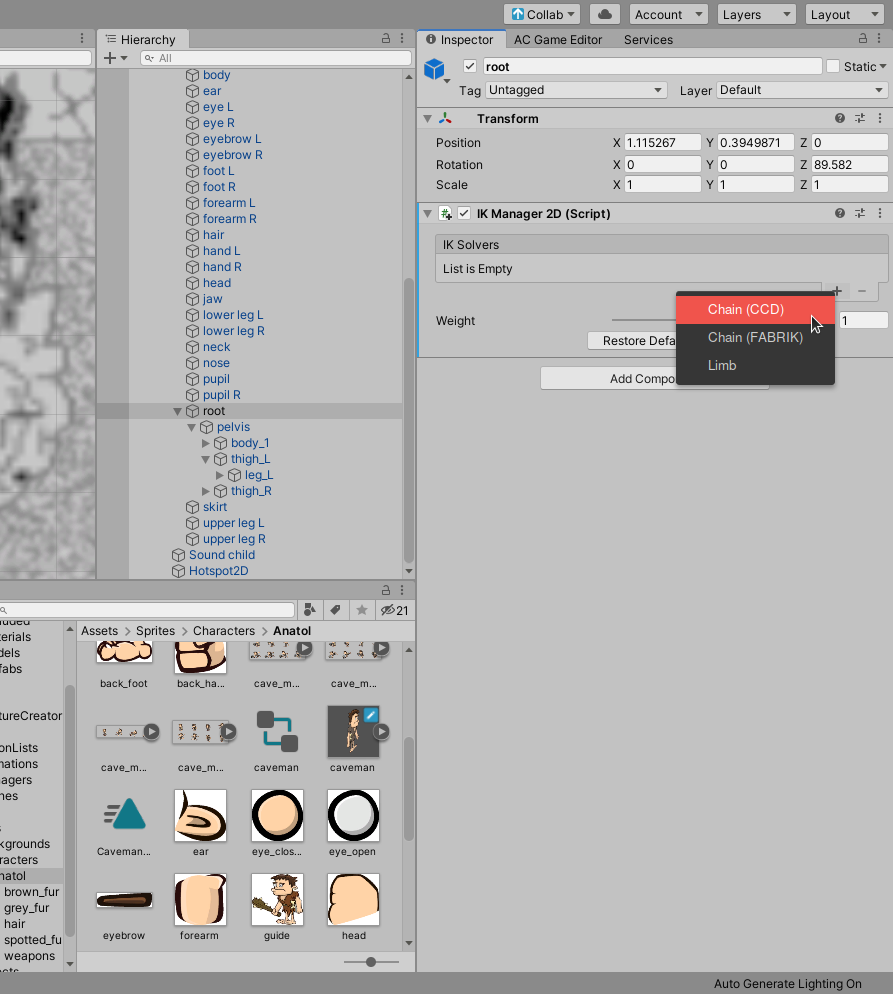Lock the Inspector panel with padlock icon
Image resolution: width=893 pixels, height=994 pixels.
[863, 39]
